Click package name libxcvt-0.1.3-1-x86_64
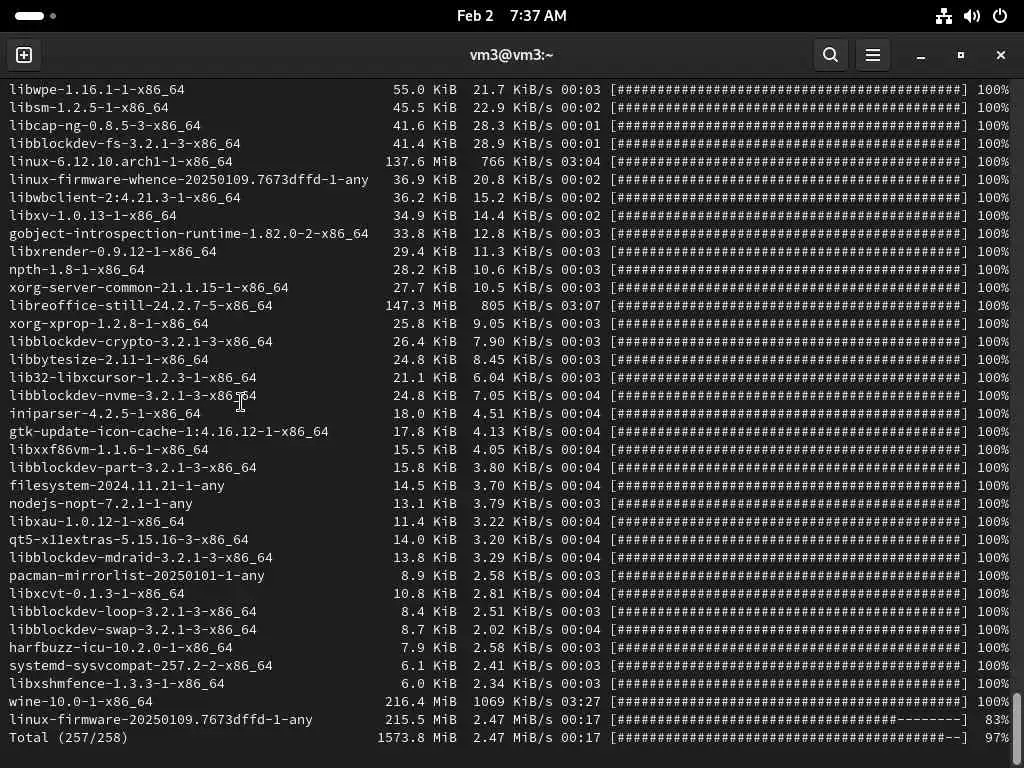Image resolution: width=1024 pixels, height=768 pixels. click(x=97, y=594)
